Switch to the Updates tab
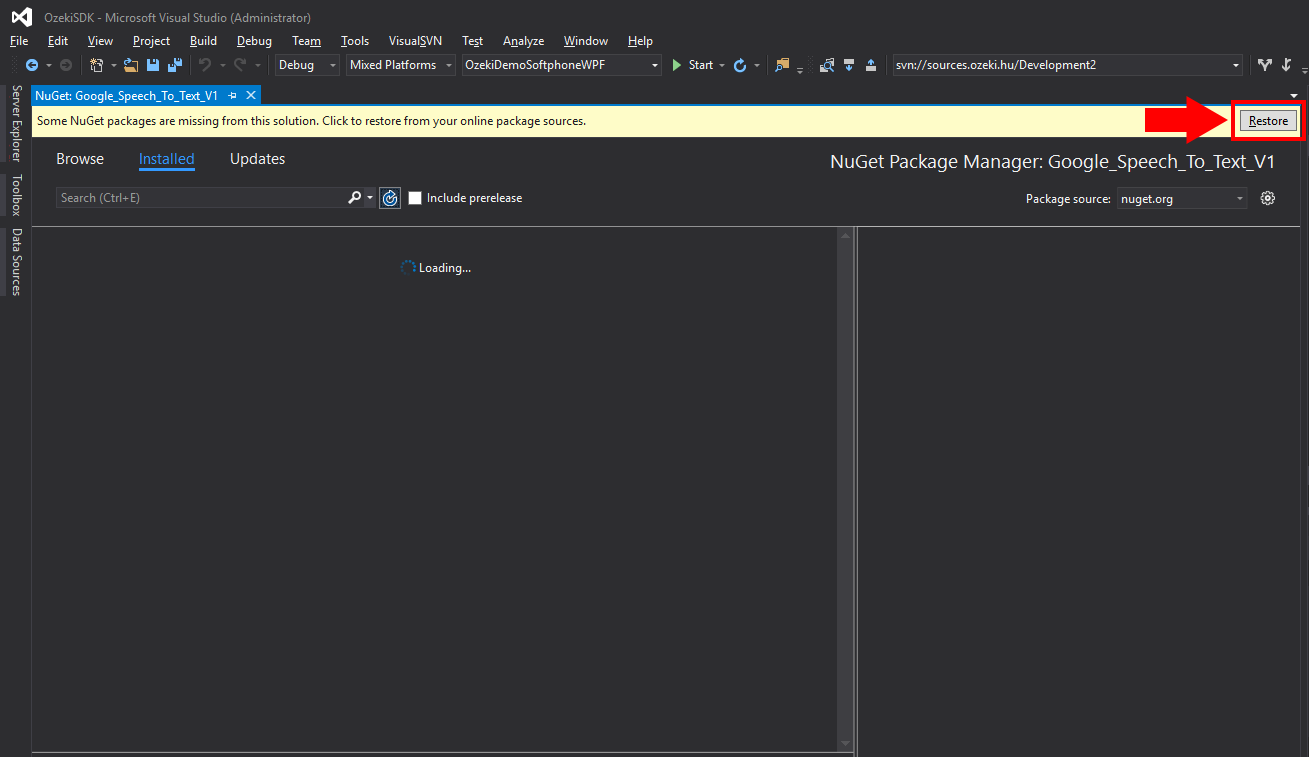1309x757 pixels. [x=257, y=159]
